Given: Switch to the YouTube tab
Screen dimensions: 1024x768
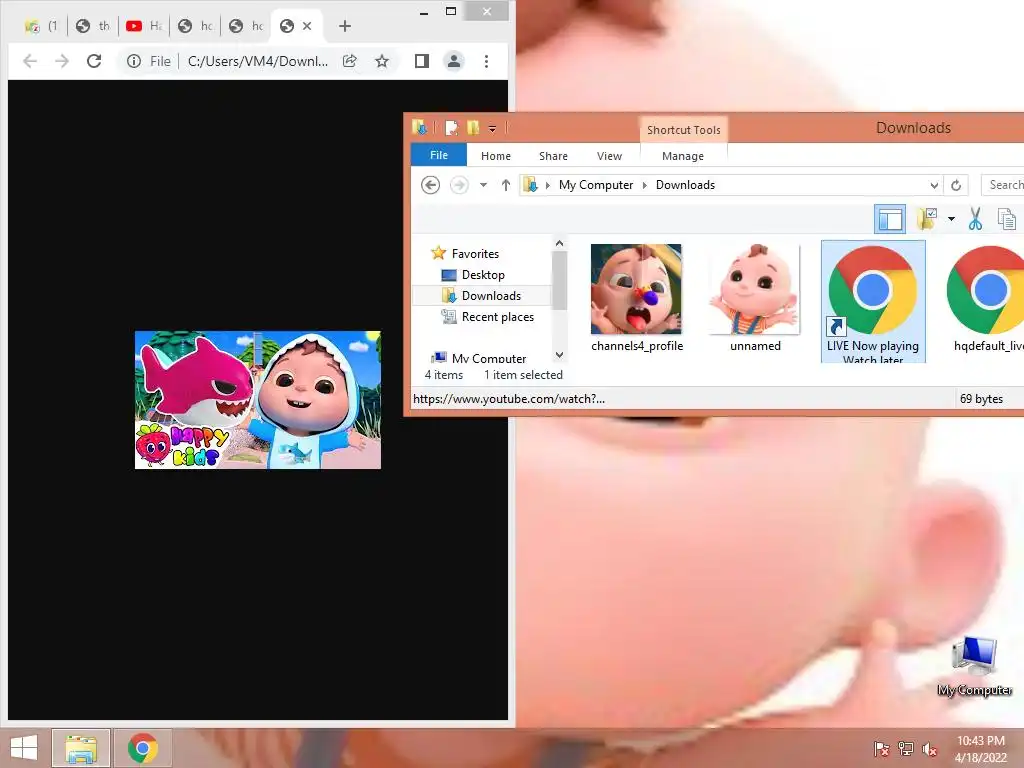Looking at the screenshot, I should 144,26.
